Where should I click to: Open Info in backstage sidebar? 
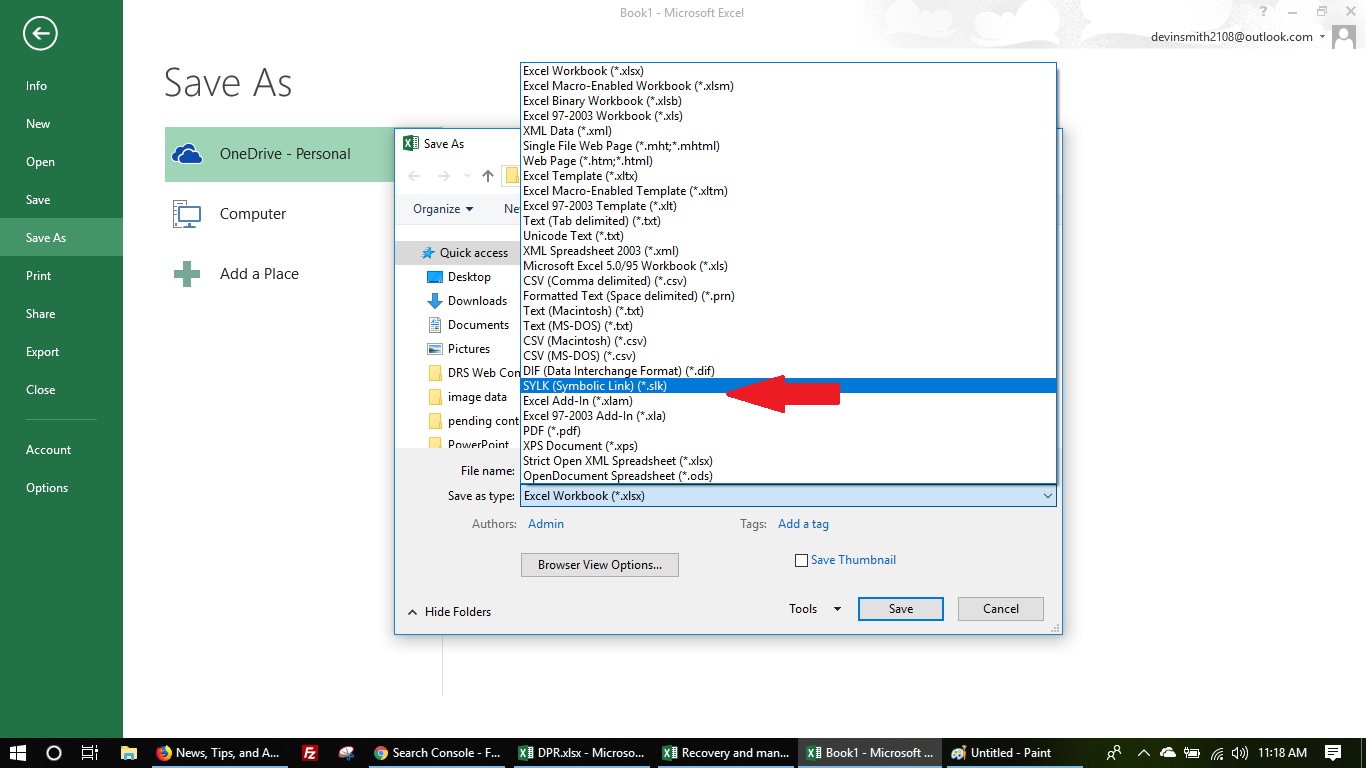coord(61,86)
